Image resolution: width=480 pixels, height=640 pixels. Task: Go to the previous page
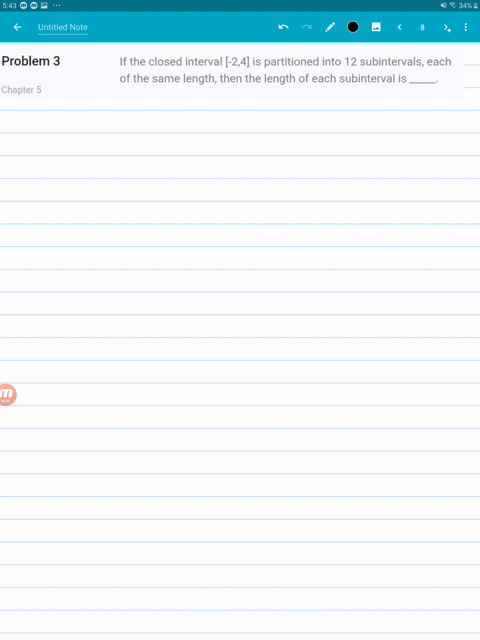coord(400,27)
